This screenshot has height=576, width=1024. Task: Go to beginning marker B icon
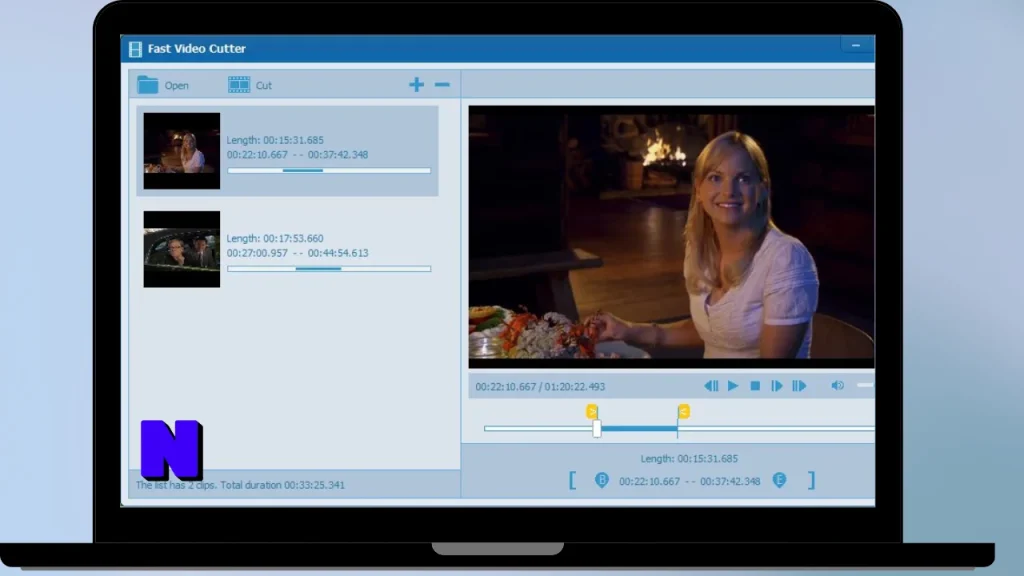coord(601,480)
